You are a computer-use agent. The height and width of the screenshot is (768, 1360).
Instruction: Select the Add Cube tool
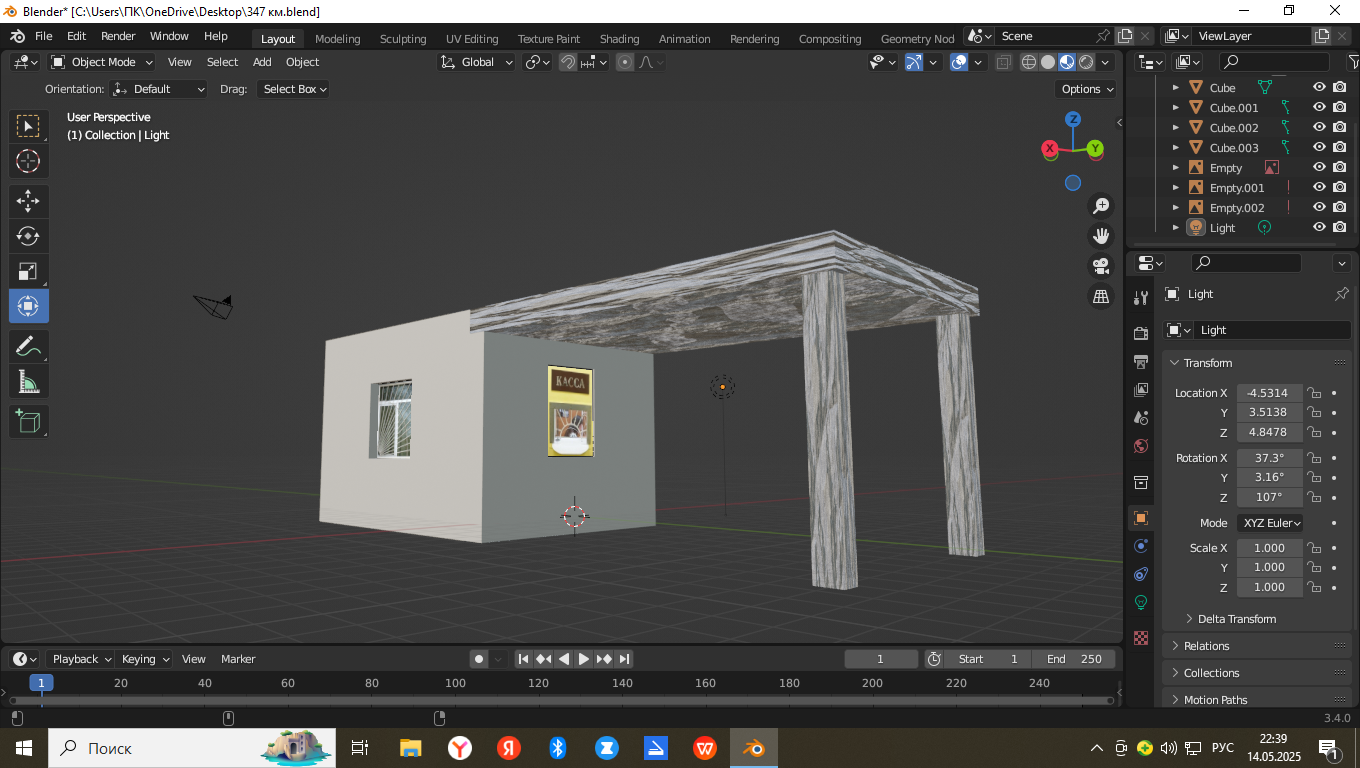click(x=28, y=422)
